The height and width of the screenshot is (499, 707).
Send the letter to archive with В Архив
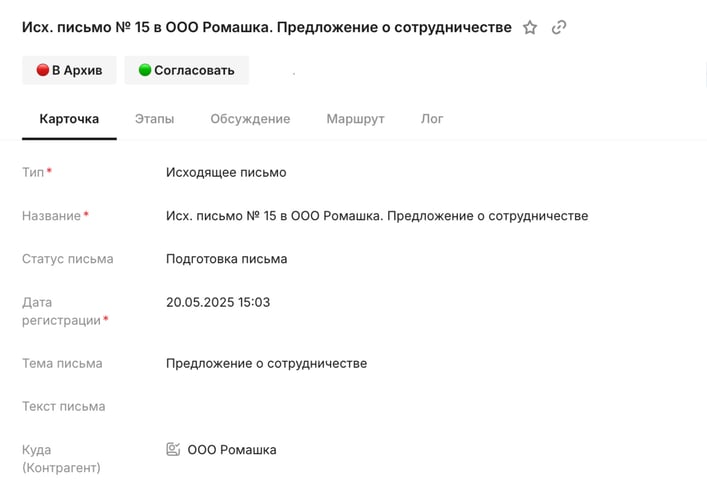69,70
